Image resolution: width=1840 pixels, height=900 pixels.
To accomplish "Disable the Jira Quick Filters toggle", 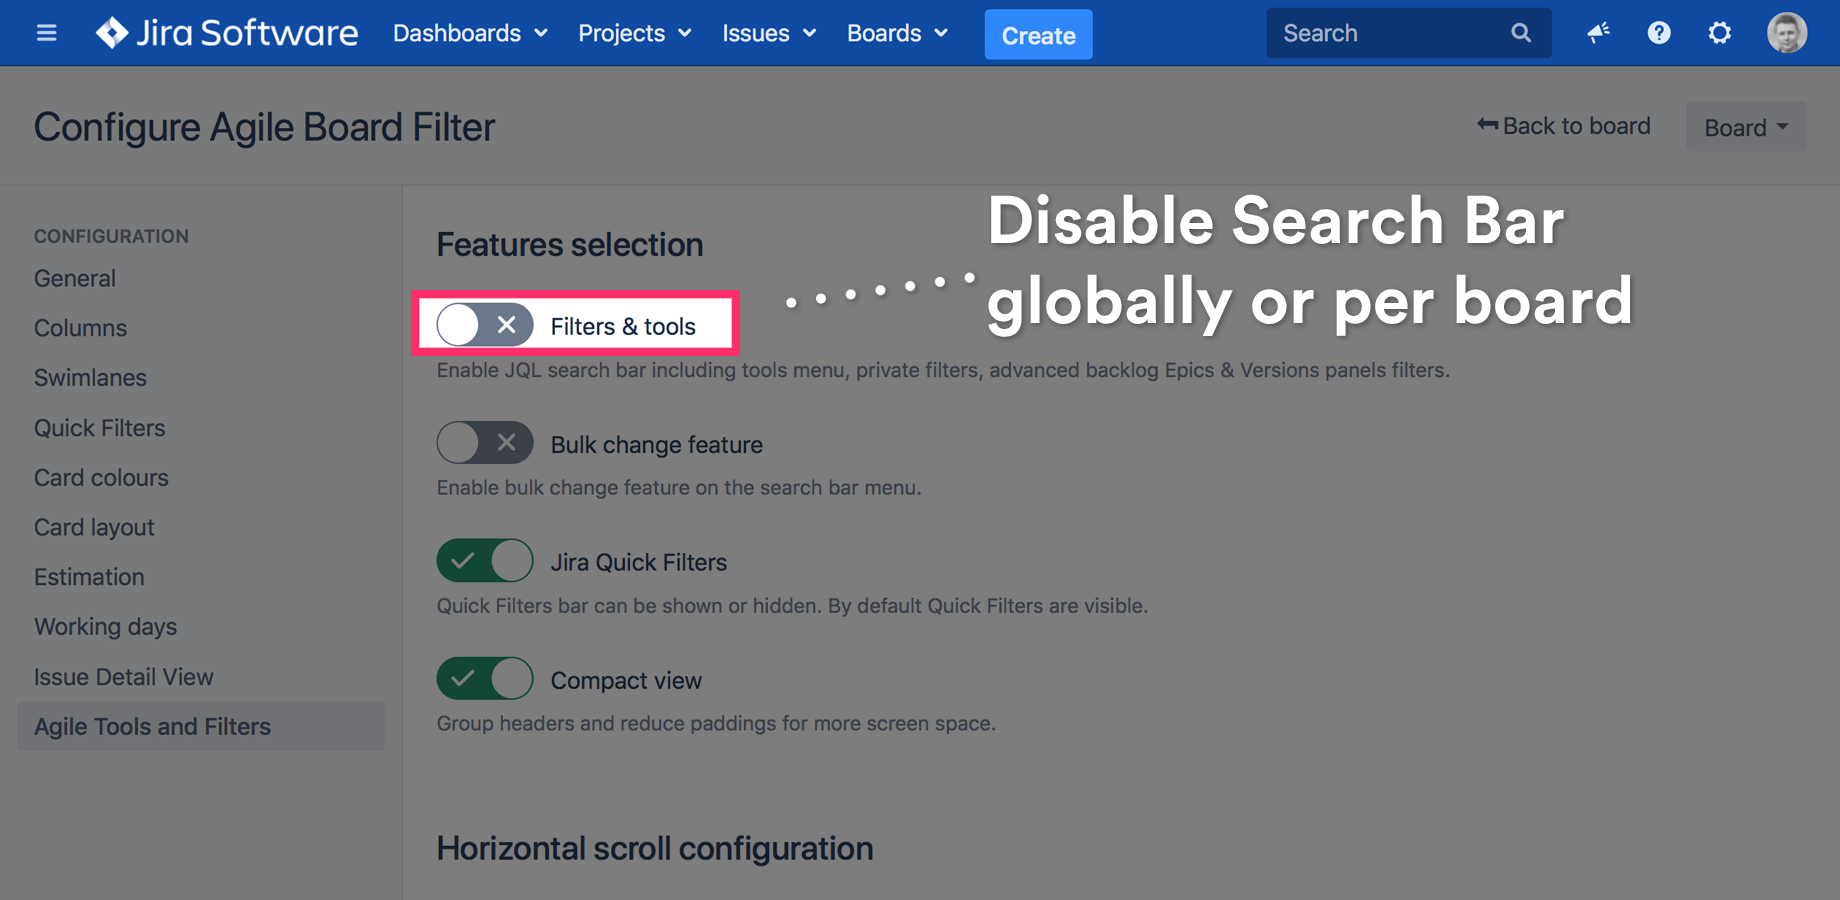I will coord(485,561).
